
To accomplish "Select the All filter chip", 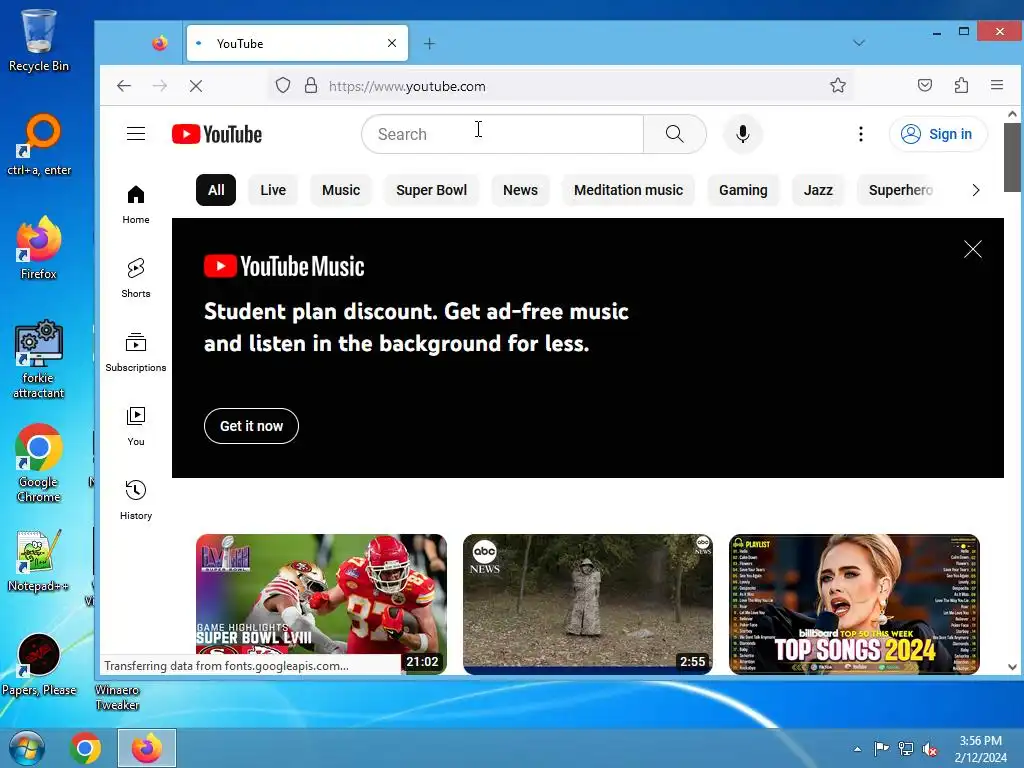I will (216, 190).
